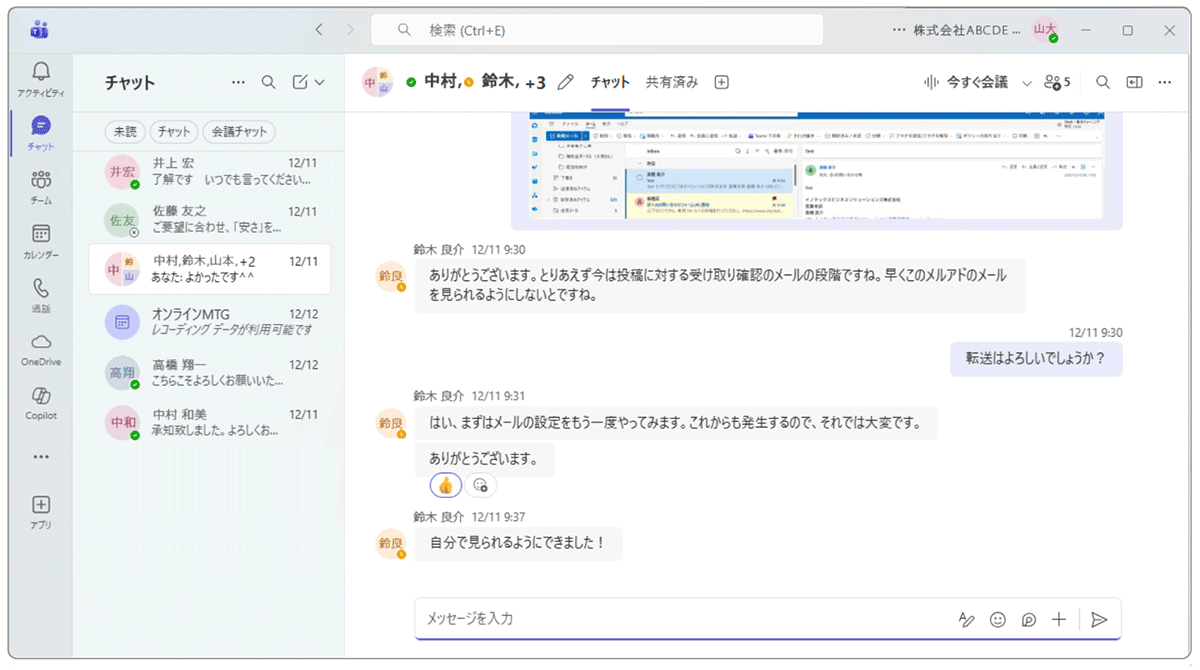Switch to the 共有済み tab
The image size is (1200, 670).
point(672,82)
